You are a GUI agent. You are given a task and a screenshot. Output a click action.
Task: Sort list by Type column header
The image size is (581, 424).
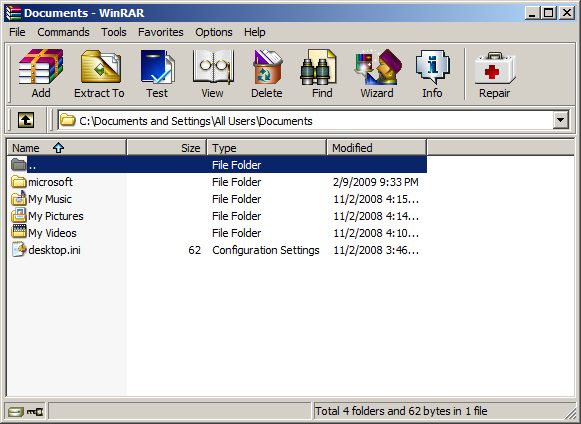[x=267, y=148]
